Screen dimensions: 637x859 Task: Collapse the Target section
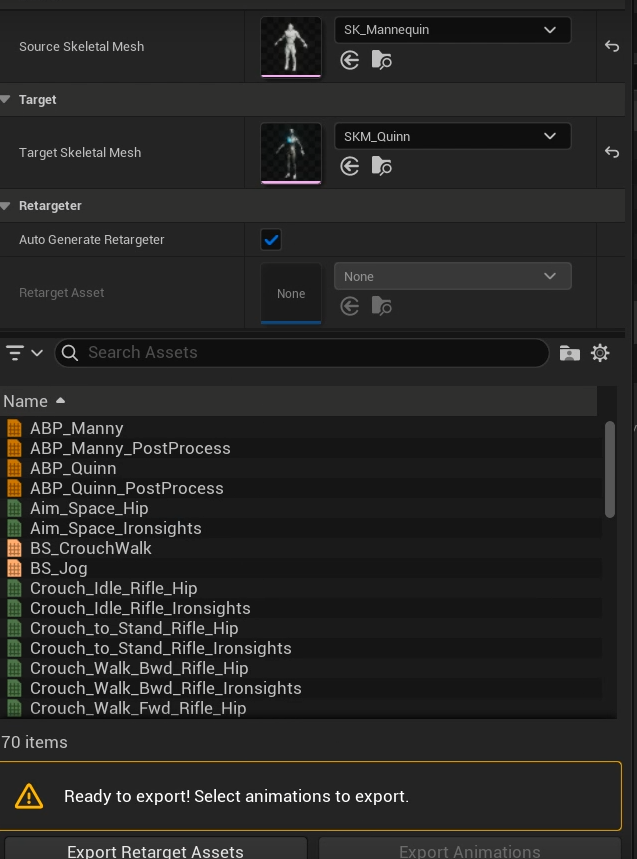(x=5, y=100)
